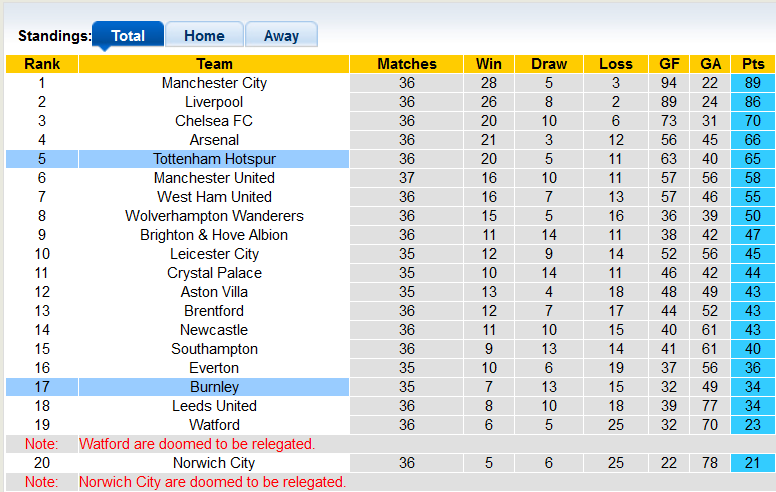Select the Away standings tab
Screen dimensions: 776x492
(281, 35)
